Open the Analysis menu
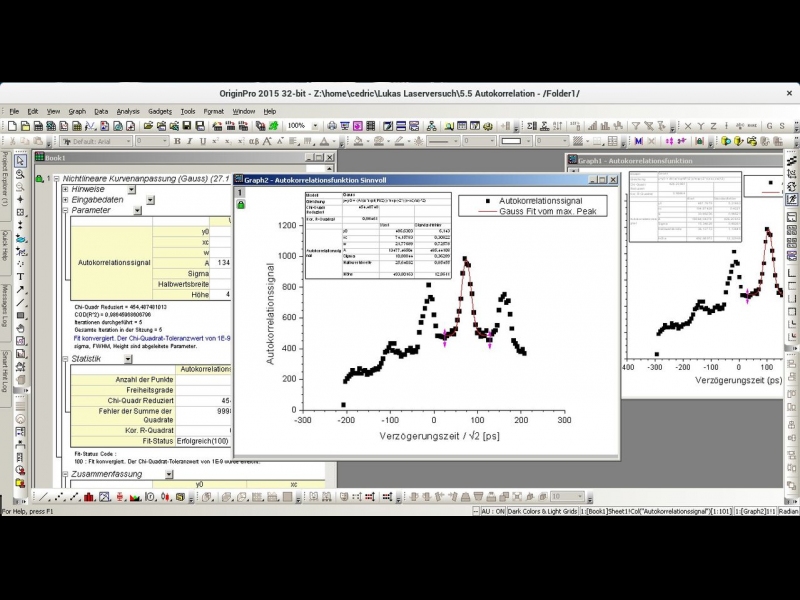This screenshot has height=600, width=800. [128, 111]
